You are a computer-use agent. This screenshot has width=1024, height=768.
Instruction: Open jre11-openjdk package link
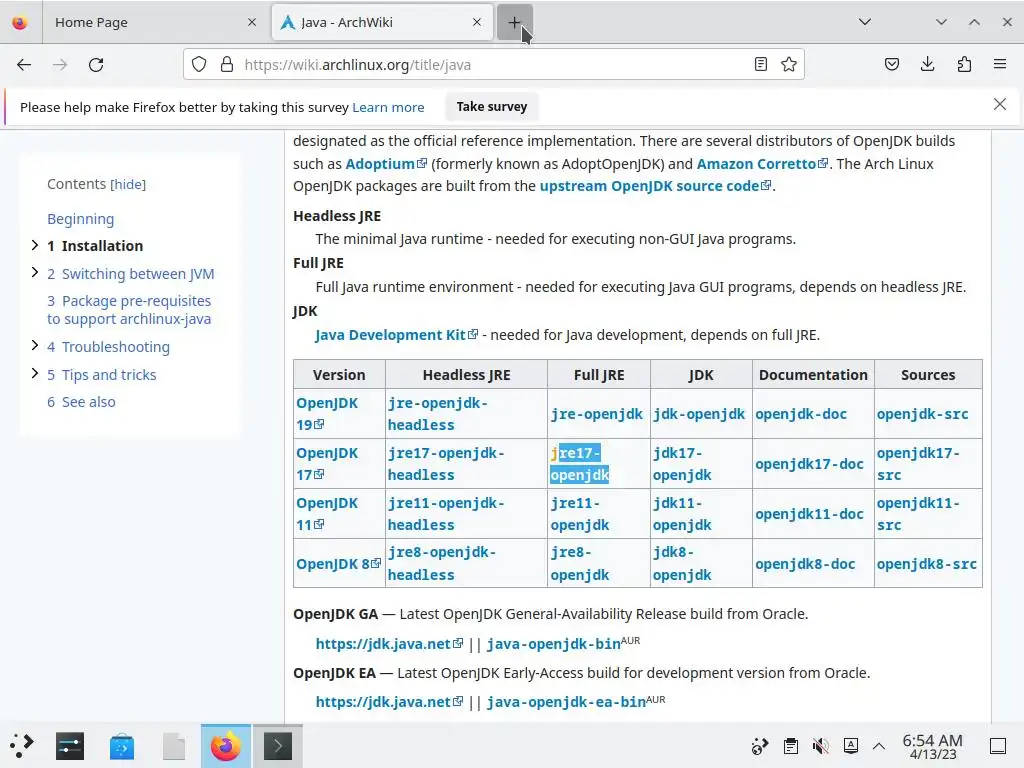(x=580, y=514)
